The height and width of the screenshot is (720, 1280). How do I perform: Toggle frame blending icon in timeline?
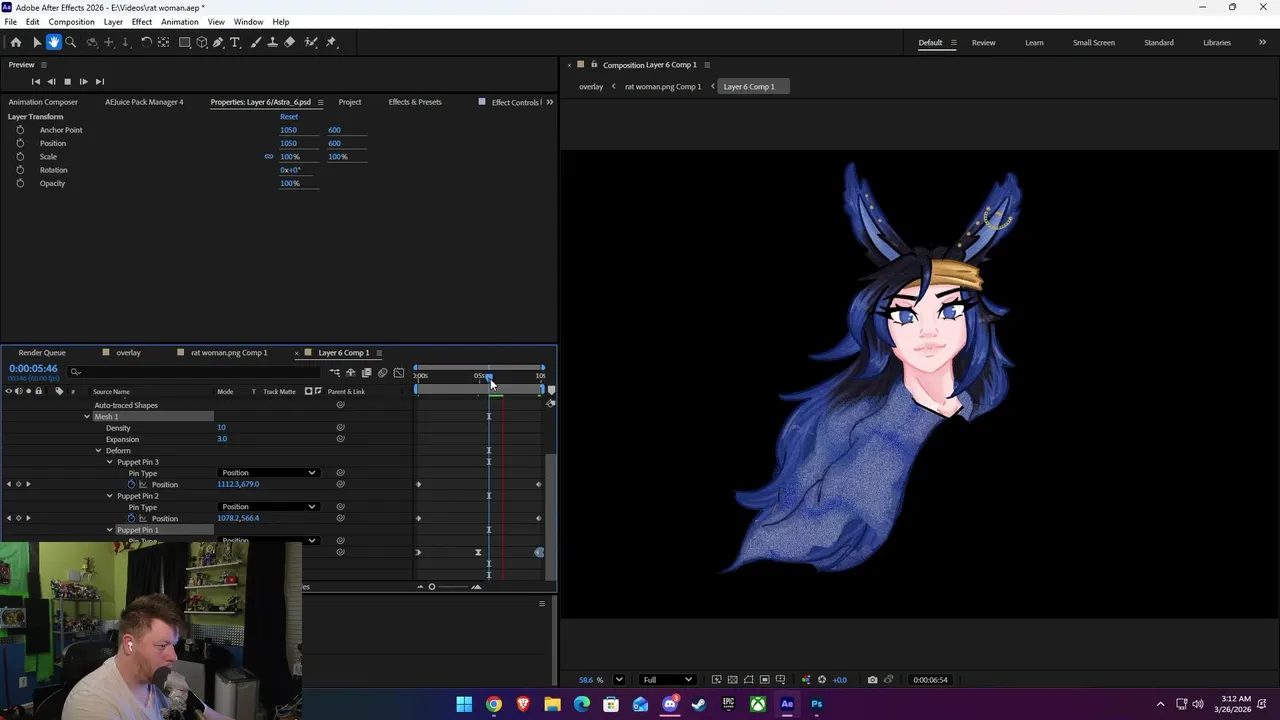point(366,373)
